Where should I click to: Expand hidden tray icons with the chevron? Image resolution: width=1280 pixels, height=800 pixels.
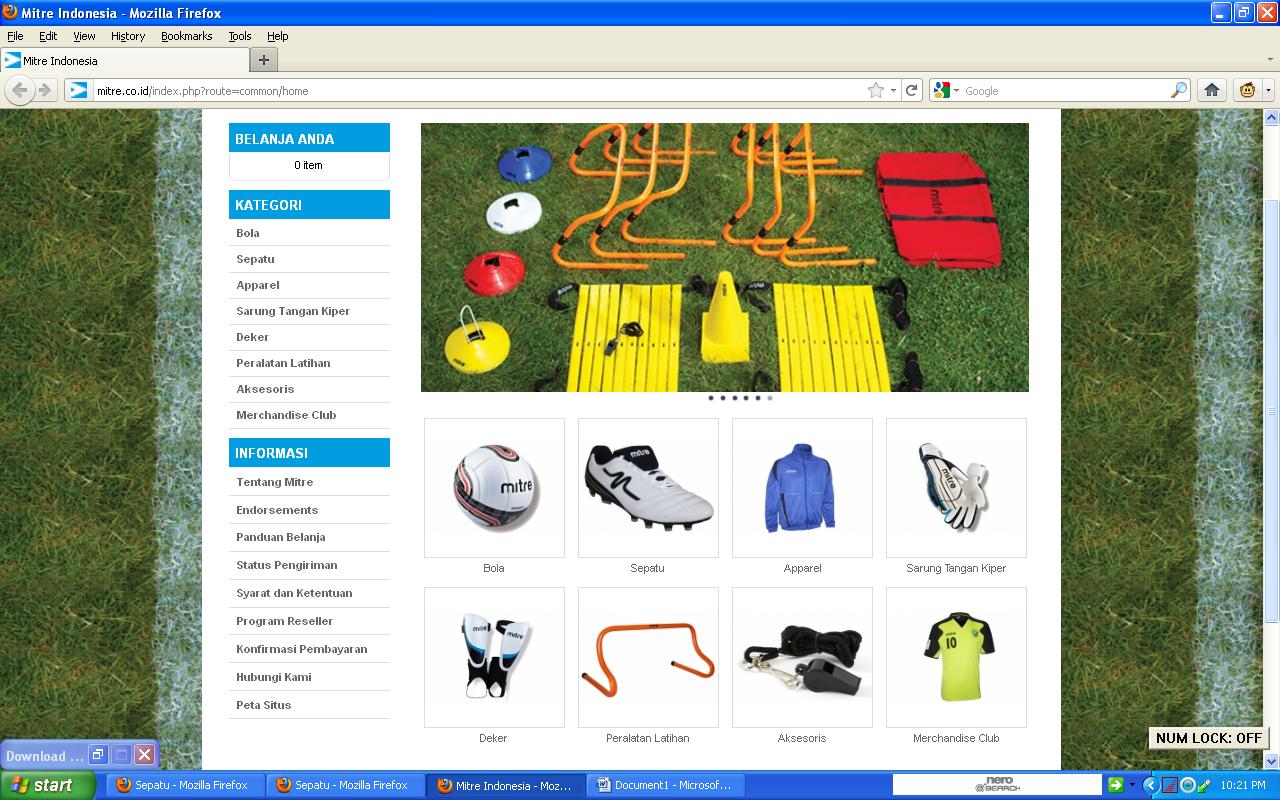1150,785
